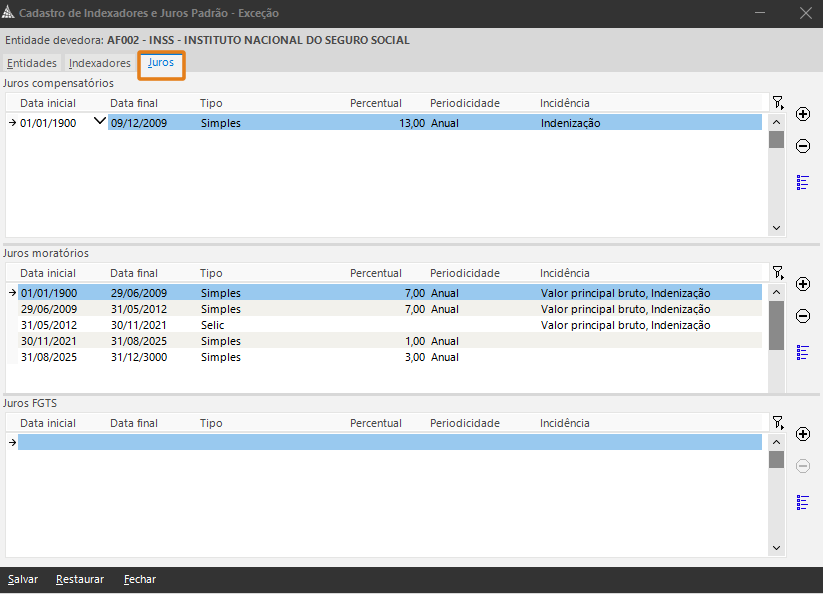
Task: Click the 13,00 Percentual cell
Action: click(x=388, y=123)
